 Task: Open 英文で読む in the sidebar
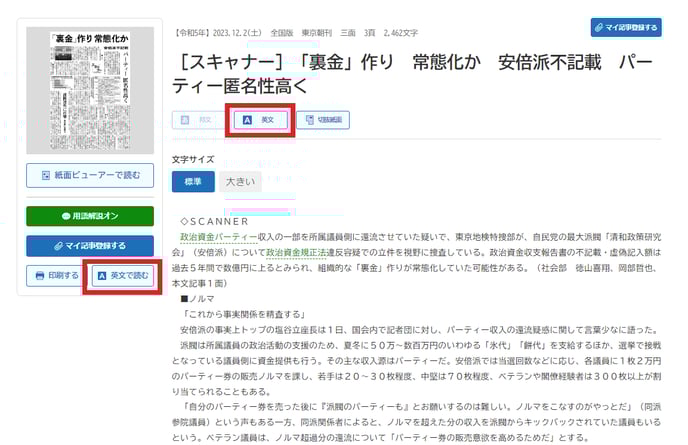(x=123, y=275)
